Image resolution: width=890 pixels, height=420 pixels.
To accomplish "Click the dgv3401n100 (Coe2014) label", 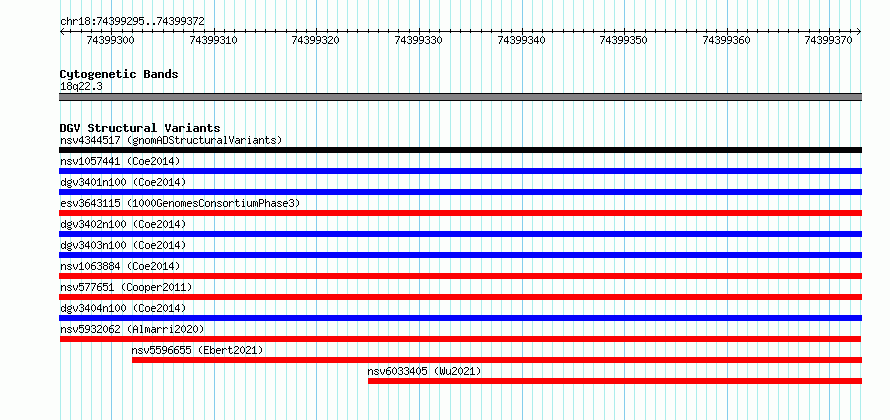I will click(123, 182).
